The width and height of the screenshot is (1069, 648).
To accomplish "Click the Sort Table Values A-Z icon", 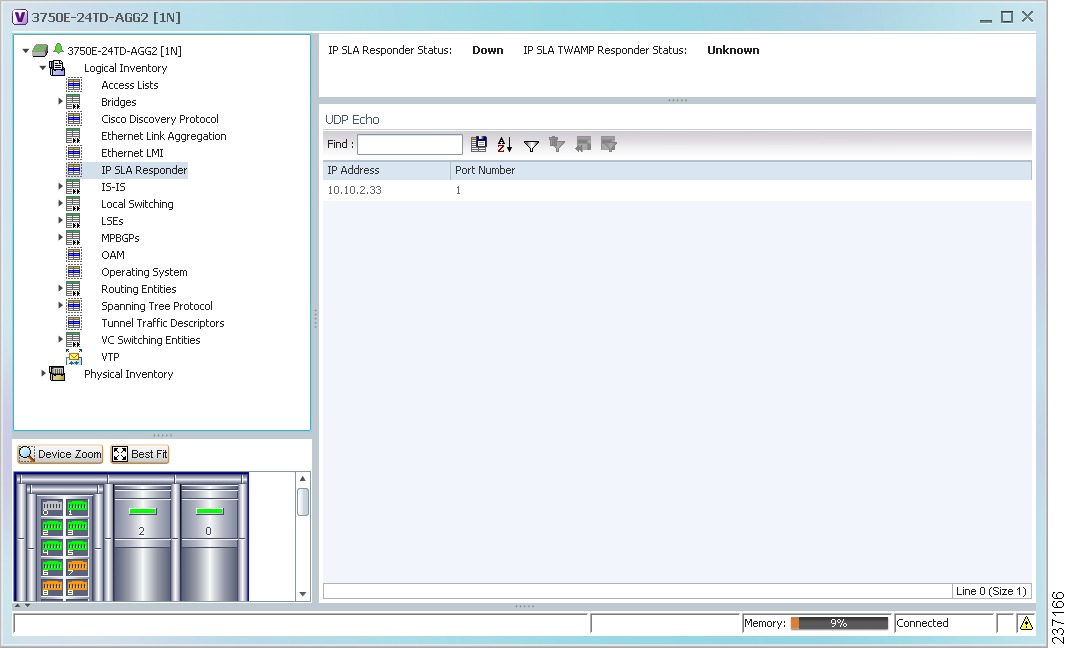I will [x=505, y=144].
